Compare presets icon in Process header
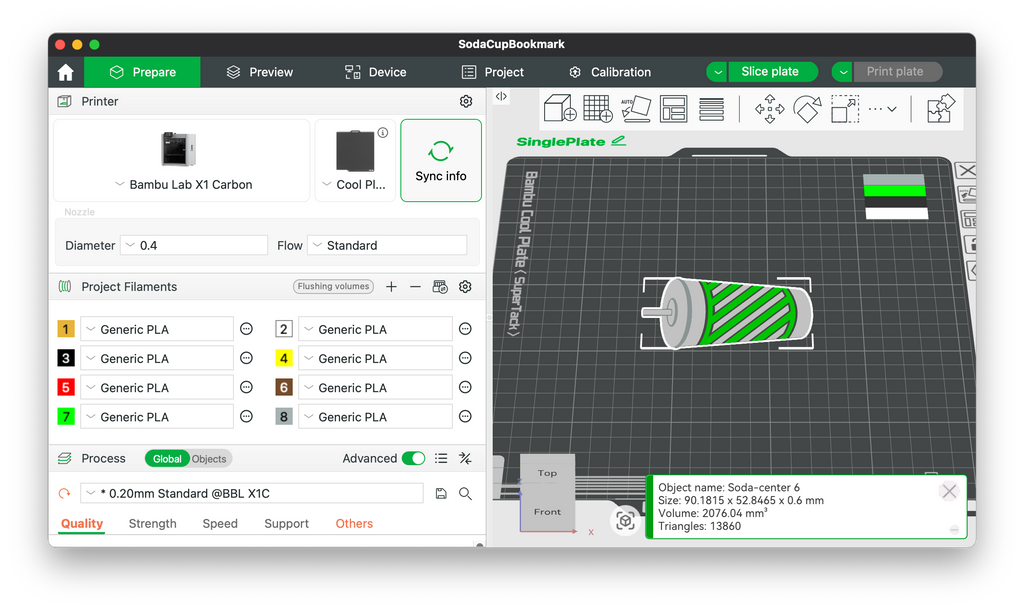This screenshot has width=1024, height=611. click(x=465, y=458)
